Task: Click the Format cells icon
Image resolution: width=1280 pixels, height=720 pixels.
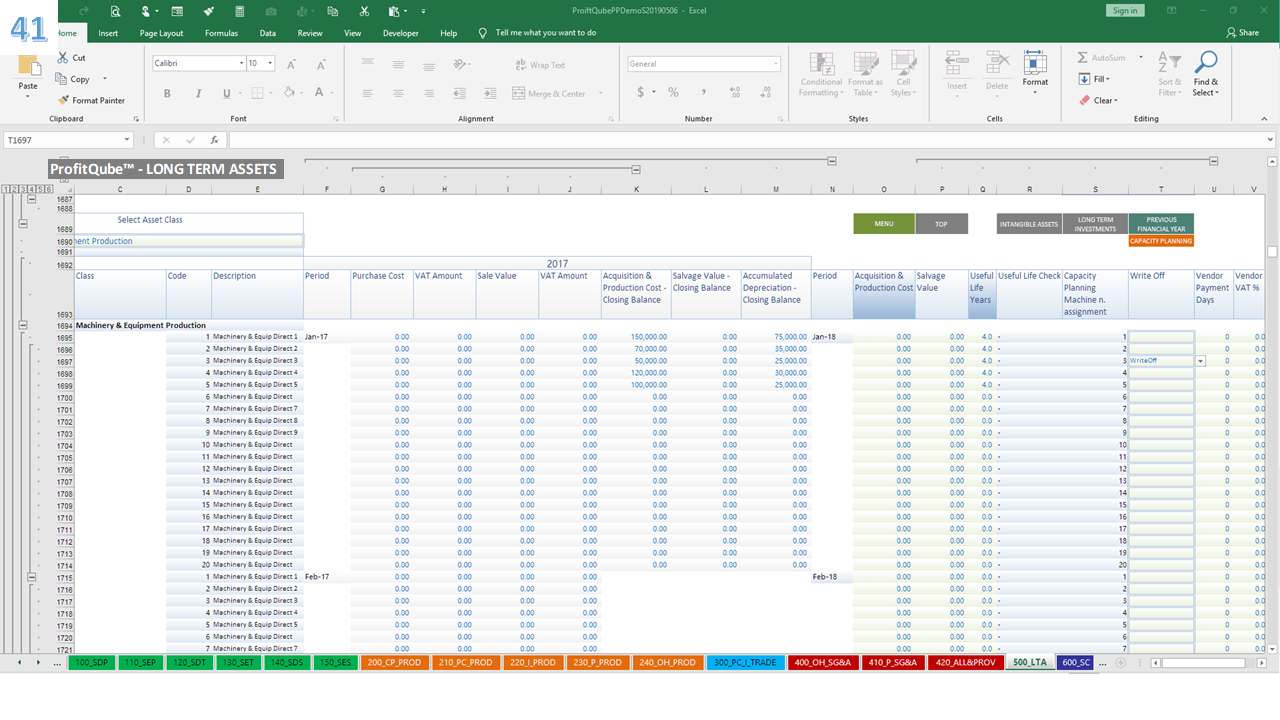Action: [x=1035, y=64]
